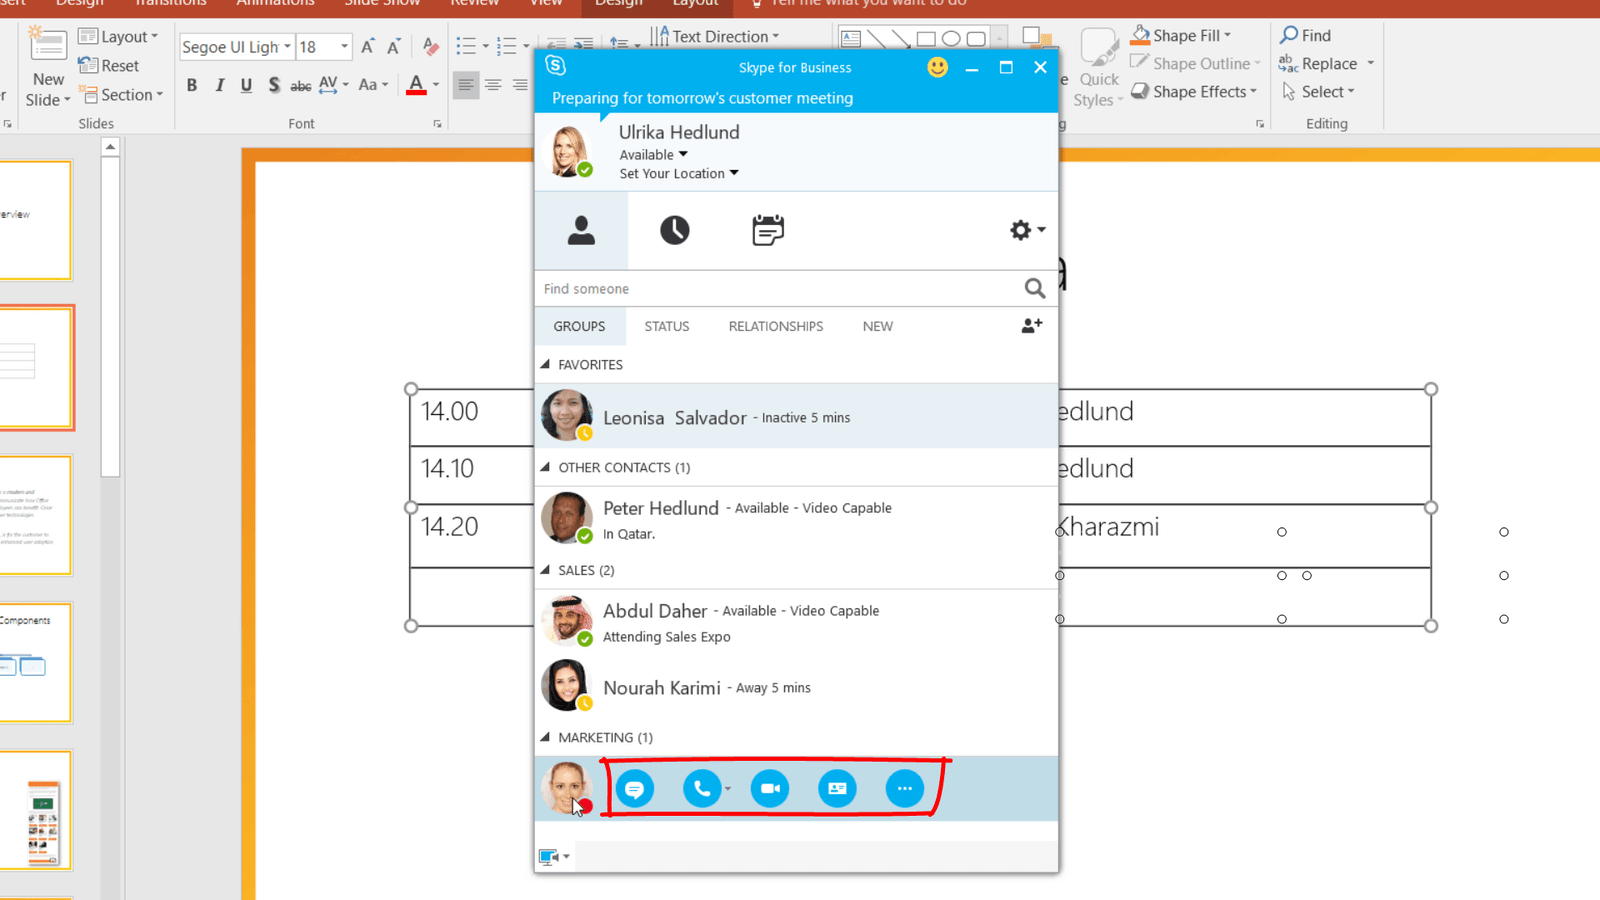Switch to the Status tab

666,327
